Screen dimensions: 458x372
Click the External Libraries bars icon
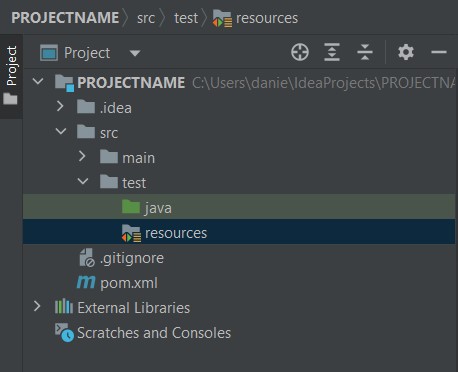click(x=64, y=307)
